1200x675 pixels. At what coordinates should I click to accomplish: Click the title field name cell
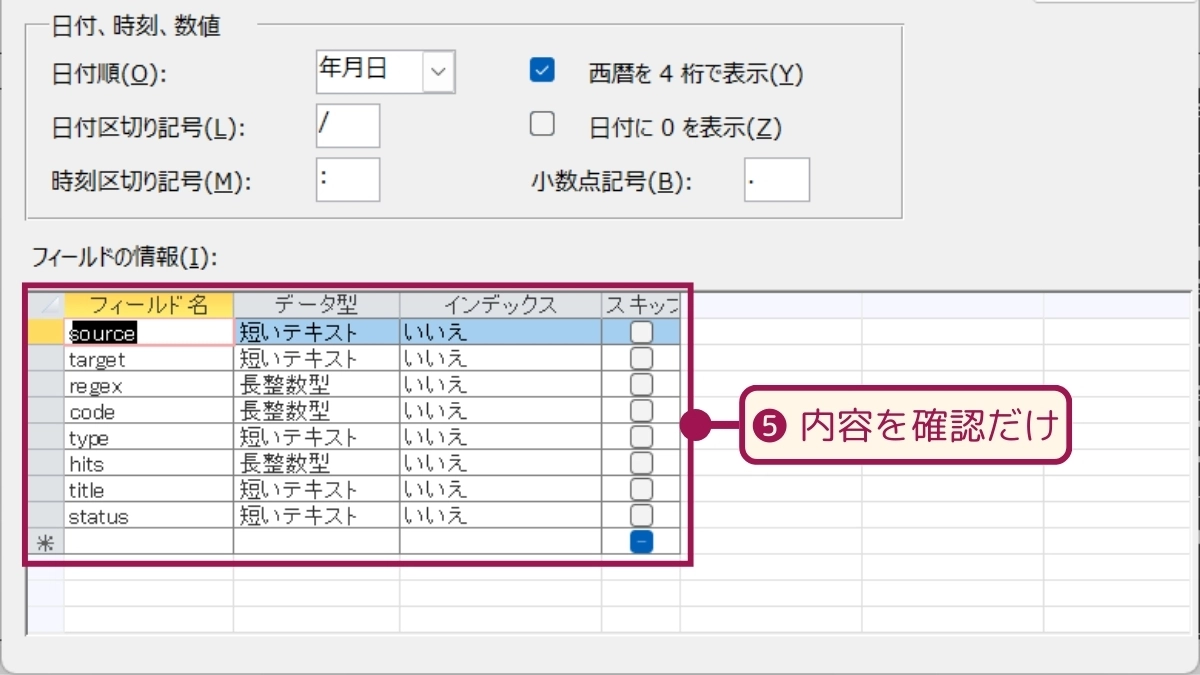[x=149, y=490]
